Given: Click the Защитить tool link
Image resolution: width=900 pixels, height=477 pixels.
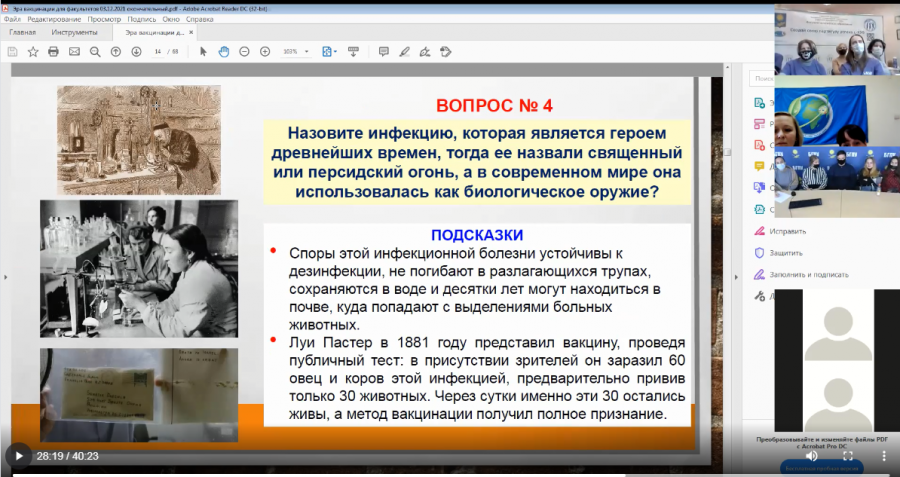Looking at the screenshot, I should (786, 253).
